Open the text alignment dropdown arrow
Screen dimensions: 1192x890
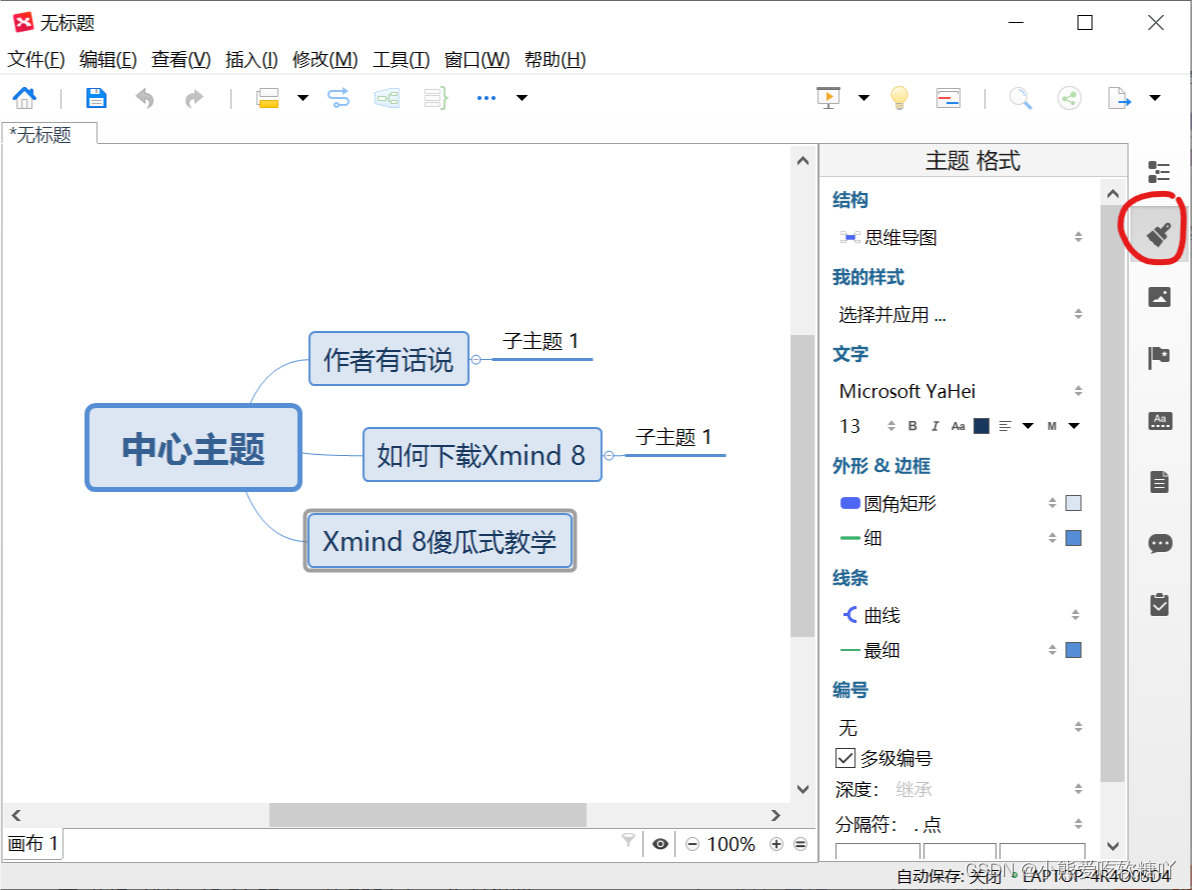tap(1028, 426)
